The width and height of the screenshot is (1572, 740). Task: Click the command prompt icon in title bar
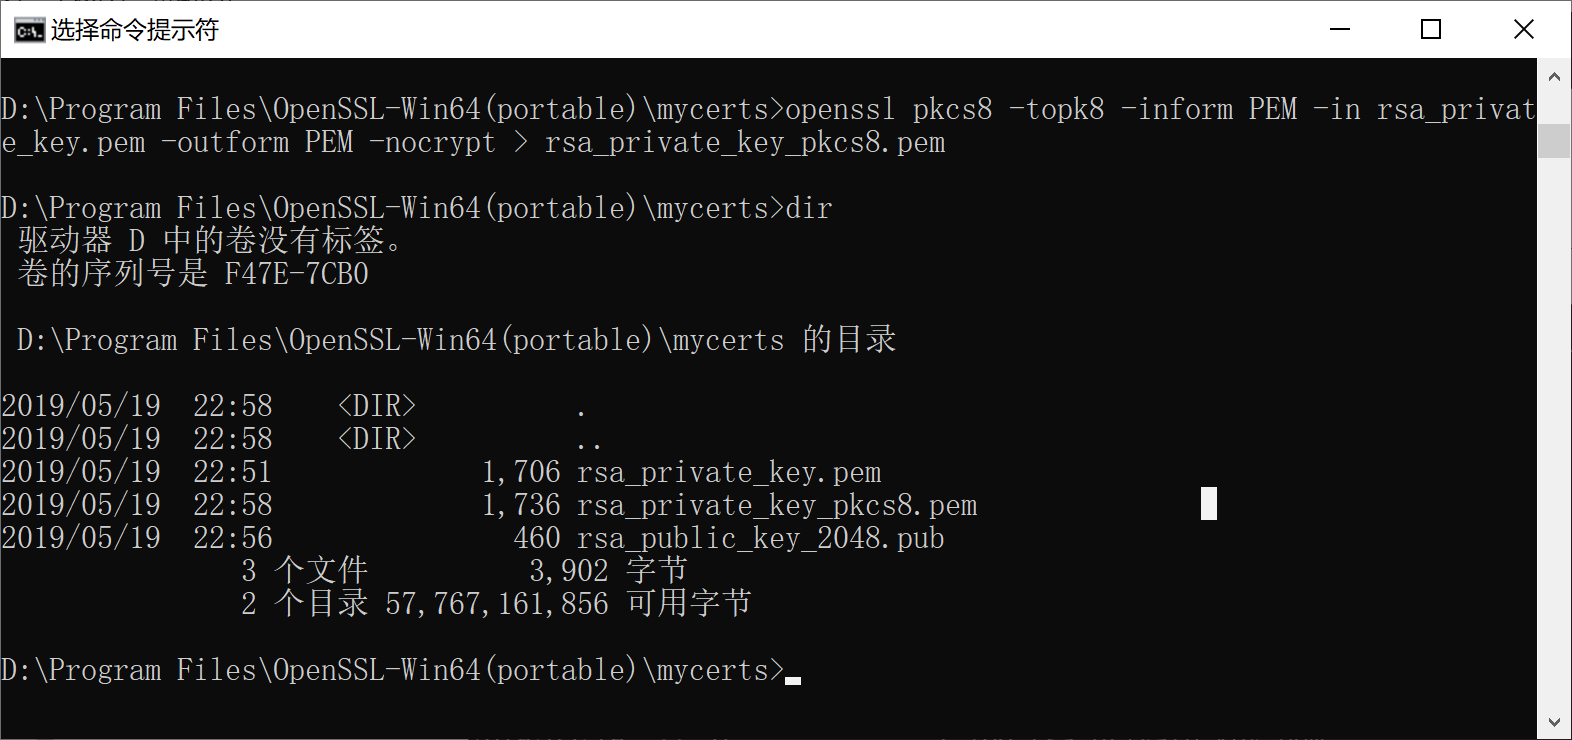pyautogui.click(x=29, y=30)
